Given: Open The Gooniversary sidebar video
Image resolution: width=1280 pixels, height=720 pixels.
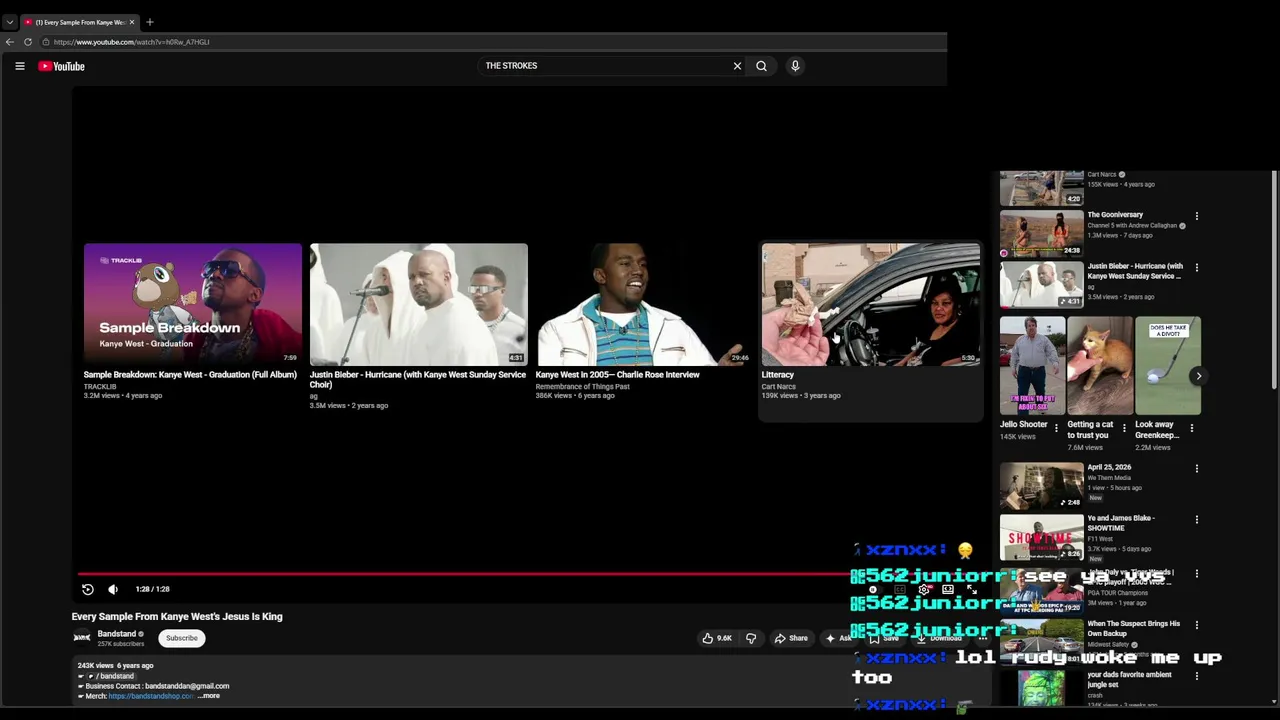Looking at the screenshot, I should [x=1042, y=233].
